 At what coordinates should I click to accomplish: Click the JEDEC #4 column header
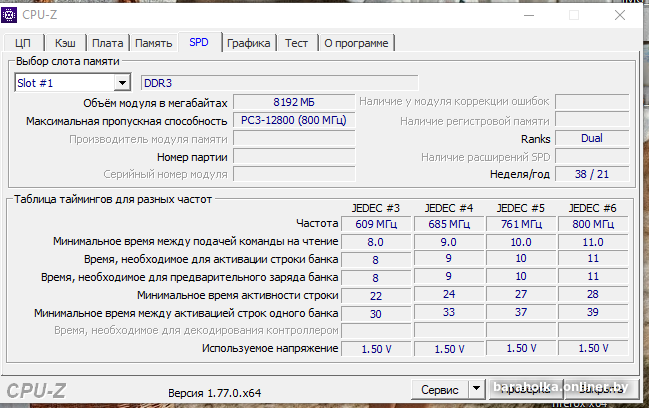click(449, 208)
